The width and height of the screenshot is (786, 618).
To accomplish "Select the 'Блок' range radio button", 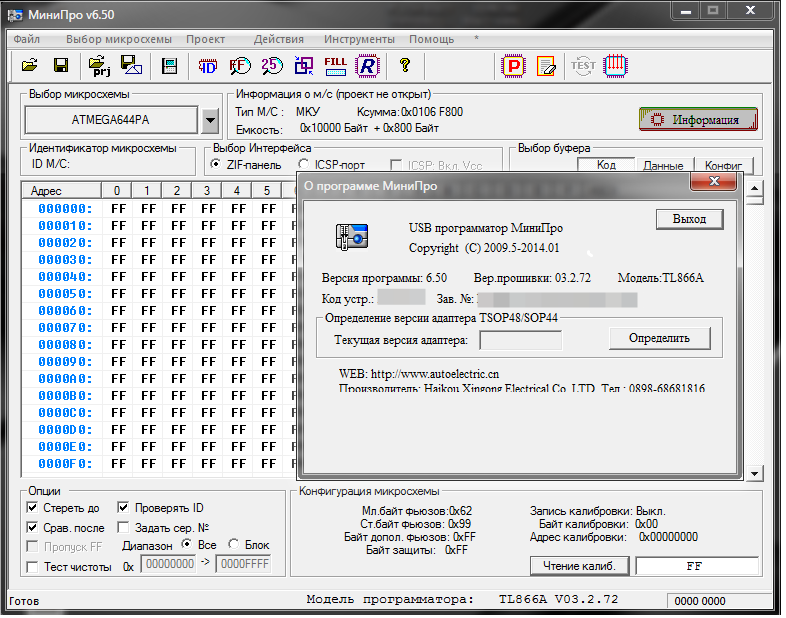I will click(x=233, y=545).
